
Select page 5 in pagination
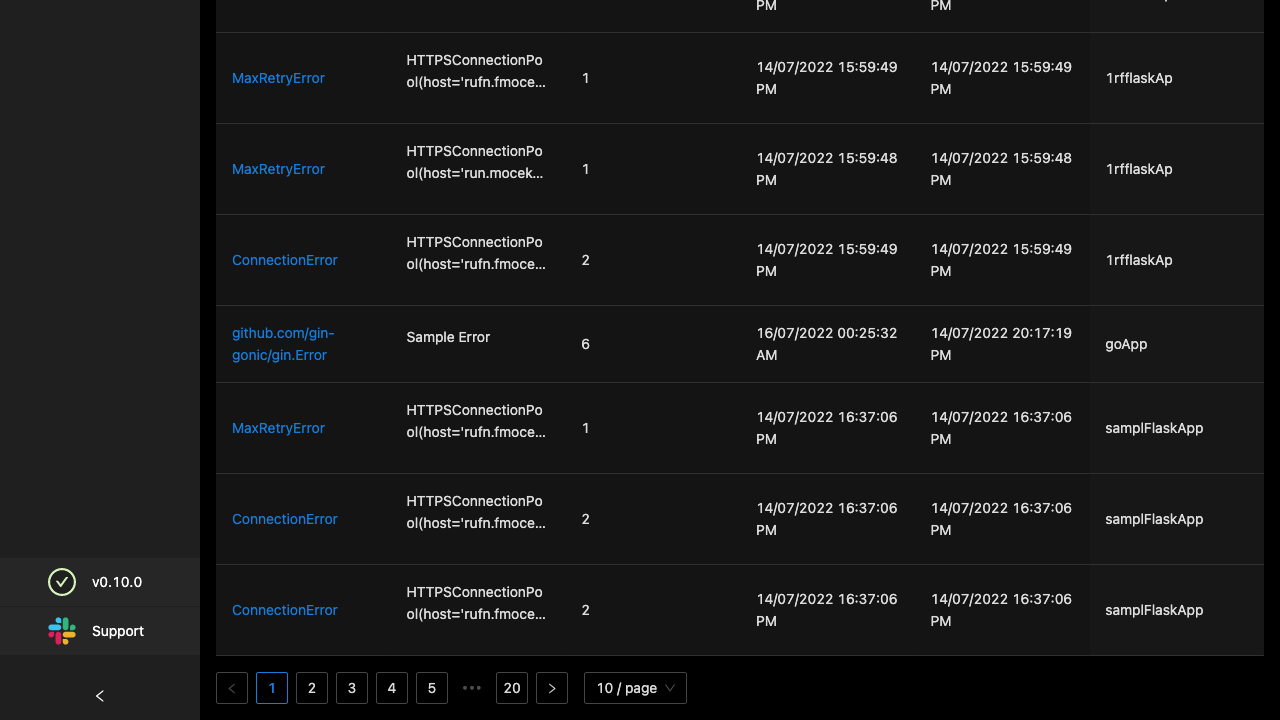tap(432, 688)
